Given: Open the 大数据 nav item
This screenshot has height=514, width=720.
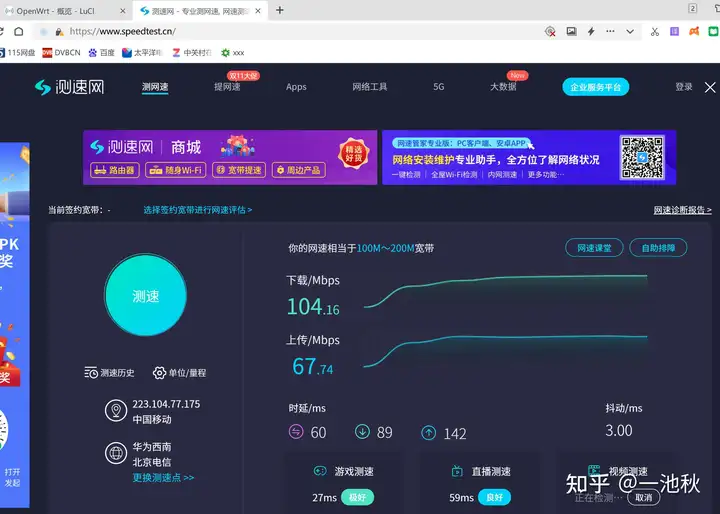Looking at the screenshot, I should (x=503, y=87).
